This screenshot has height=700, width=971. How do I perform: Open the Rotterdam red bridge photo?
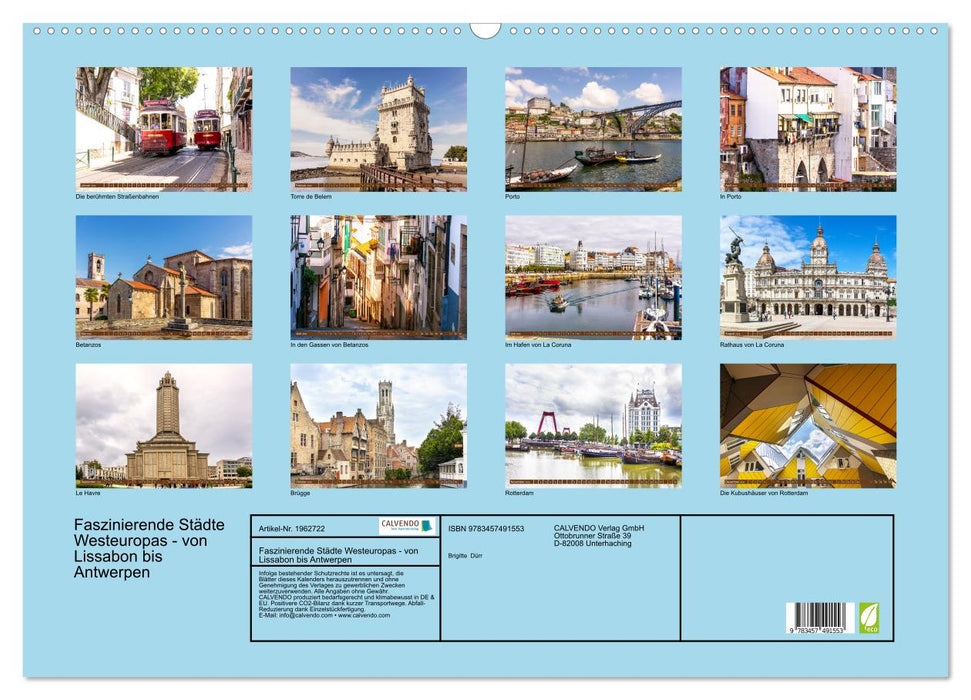pyautogui.click(x=593, y=425)
